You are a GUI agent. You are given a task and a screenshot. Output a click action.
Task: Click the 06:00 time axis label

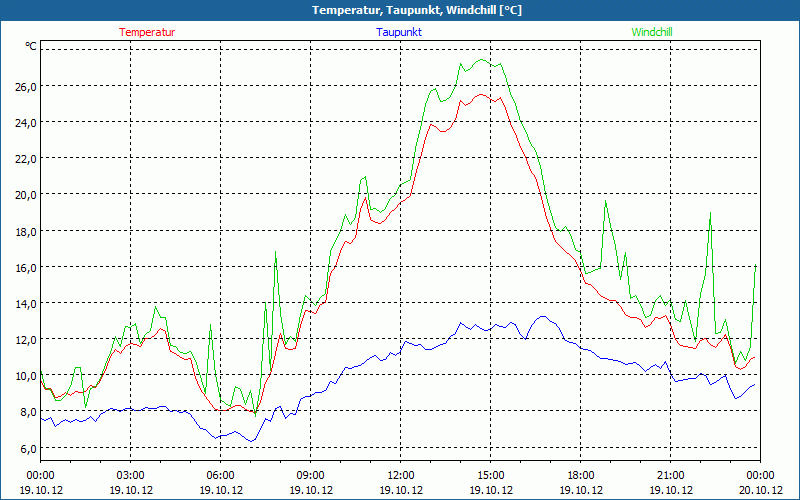220,476
